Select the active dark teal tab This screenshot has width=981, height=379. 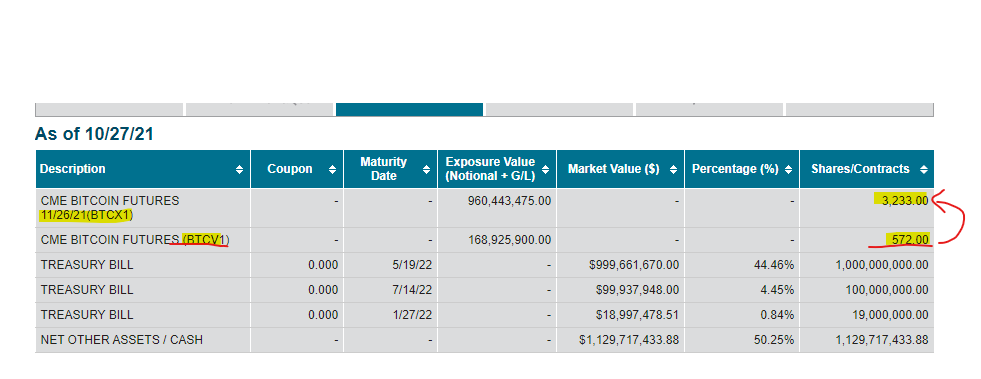pos(409,109)
